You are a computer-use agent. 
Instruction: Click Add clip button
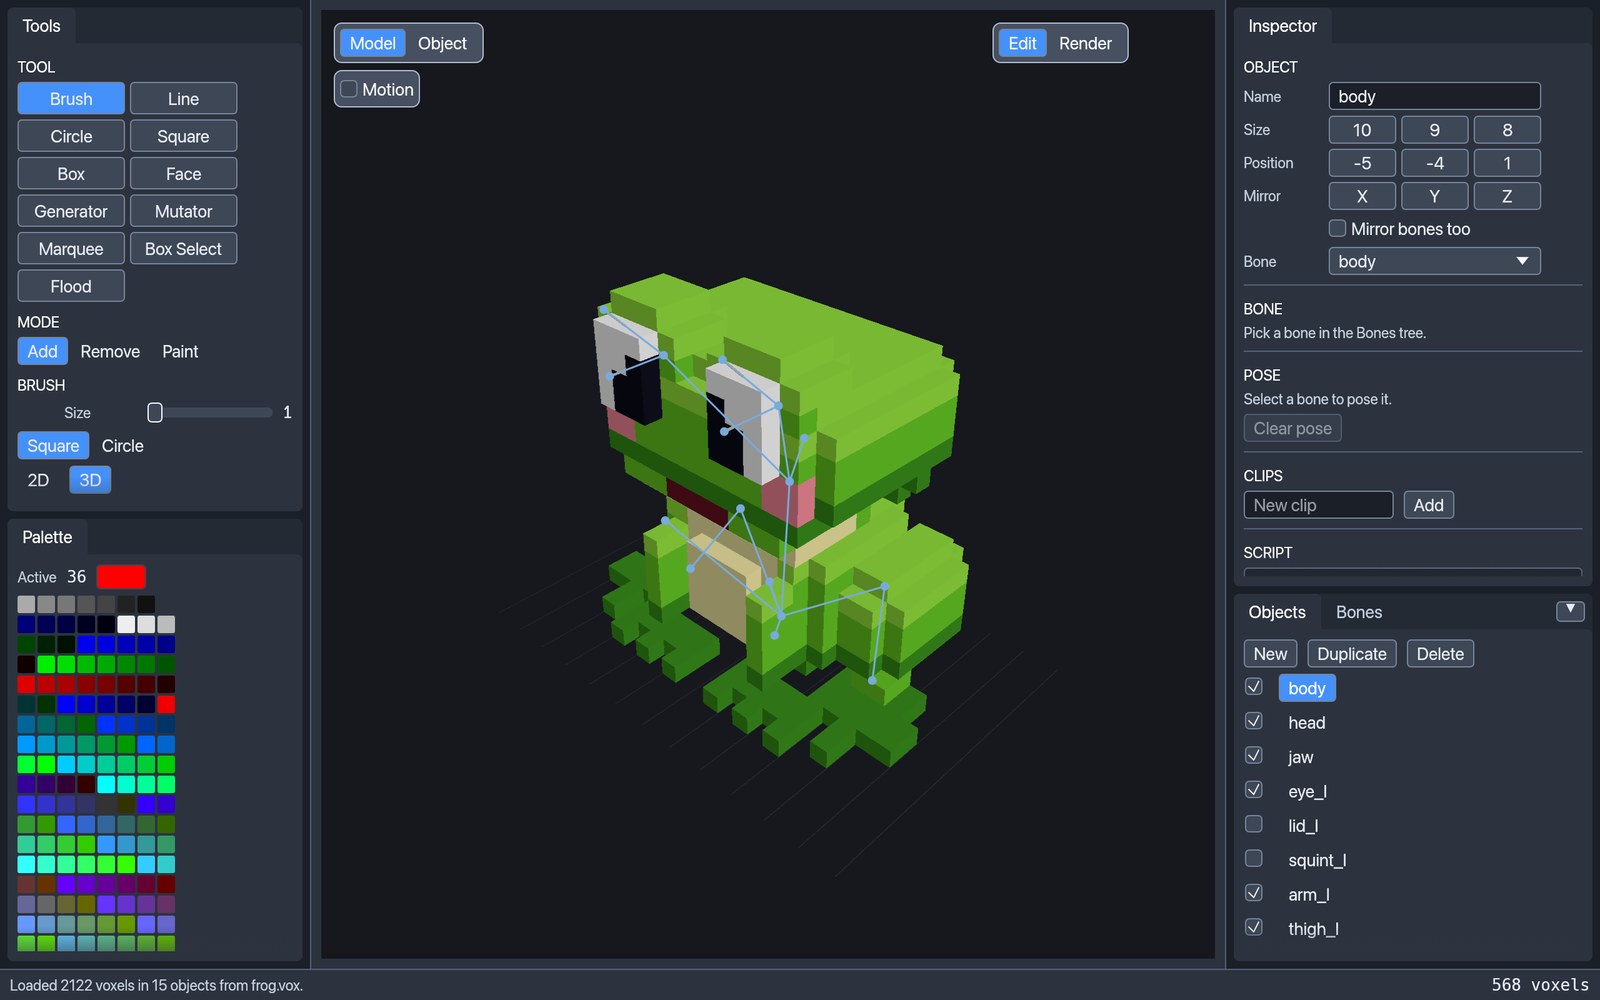(1428, 505)
